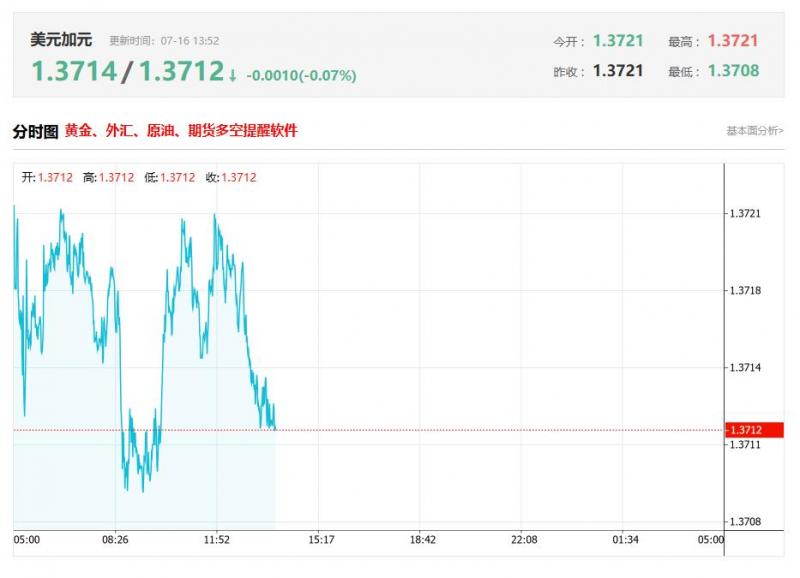
Task: Click the 最低 low price value
Action: 733,71
